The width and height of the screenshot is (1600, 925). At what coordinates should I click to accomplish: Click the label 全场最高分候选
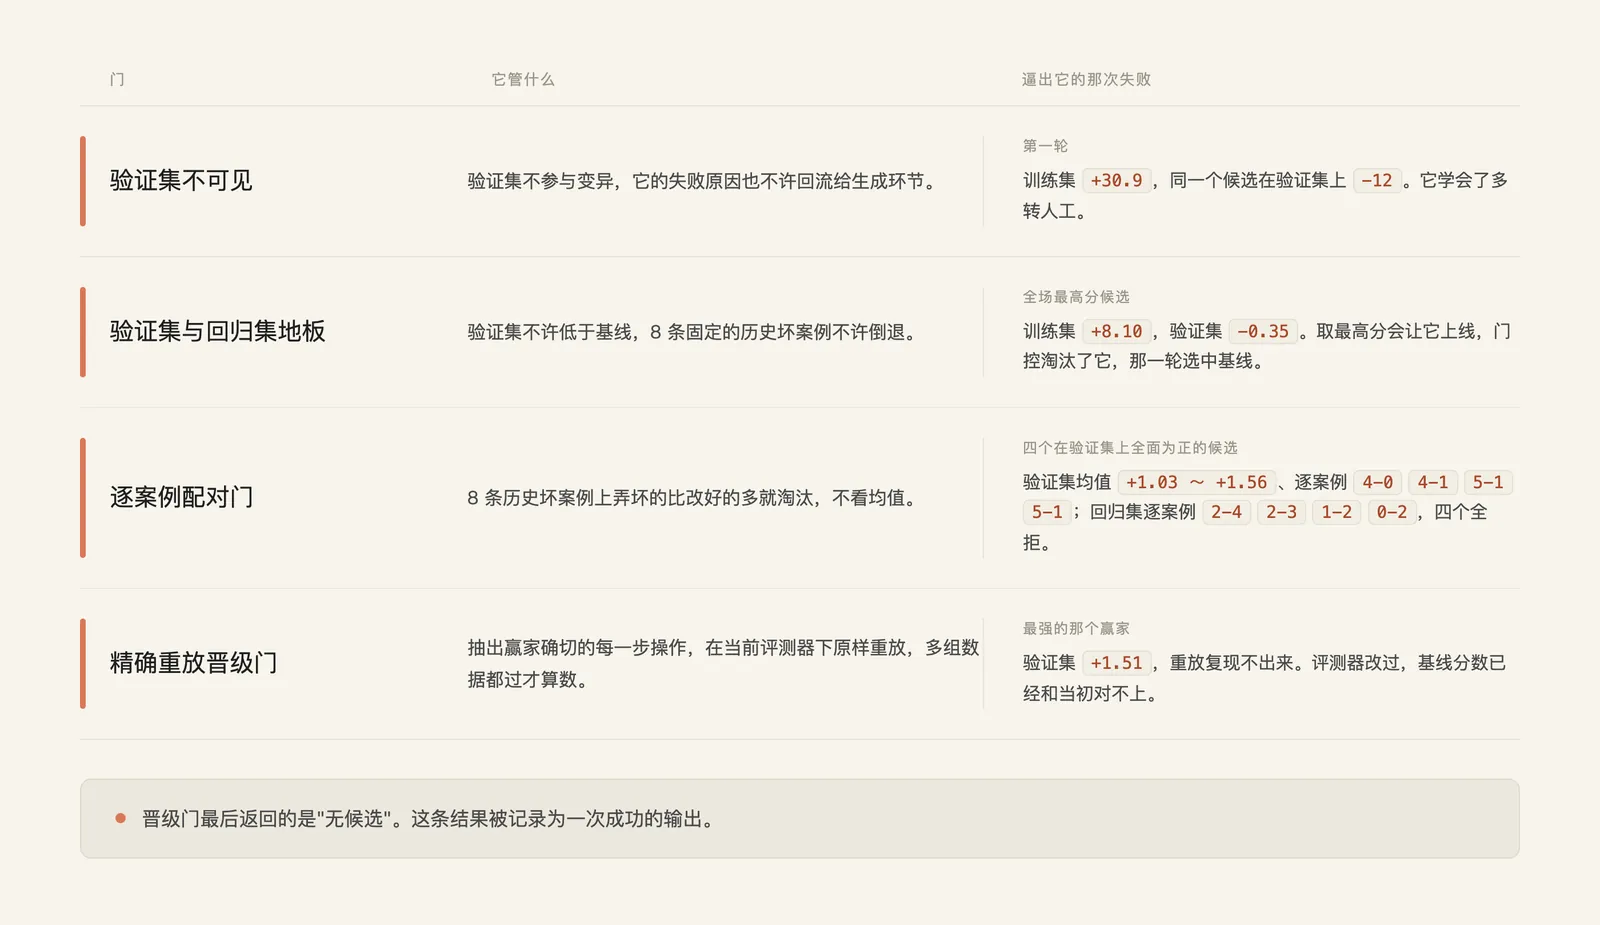tap(1076, 297)
